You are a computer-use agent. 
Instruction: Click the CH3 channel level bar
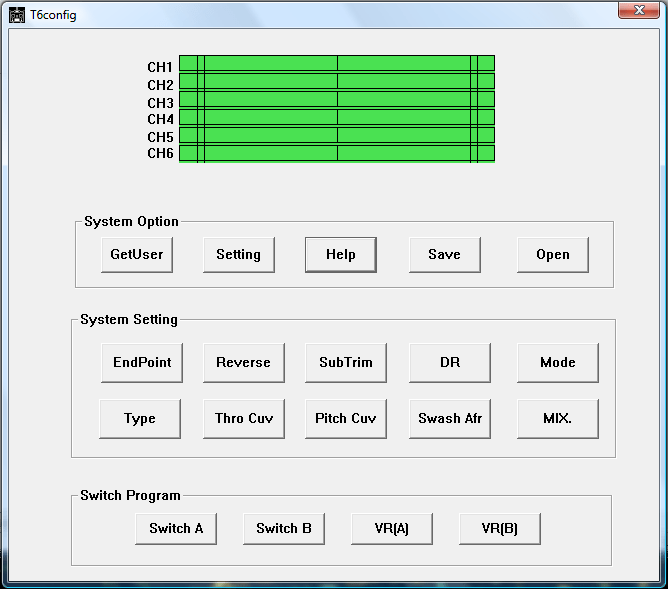click(x=337, y=99)
